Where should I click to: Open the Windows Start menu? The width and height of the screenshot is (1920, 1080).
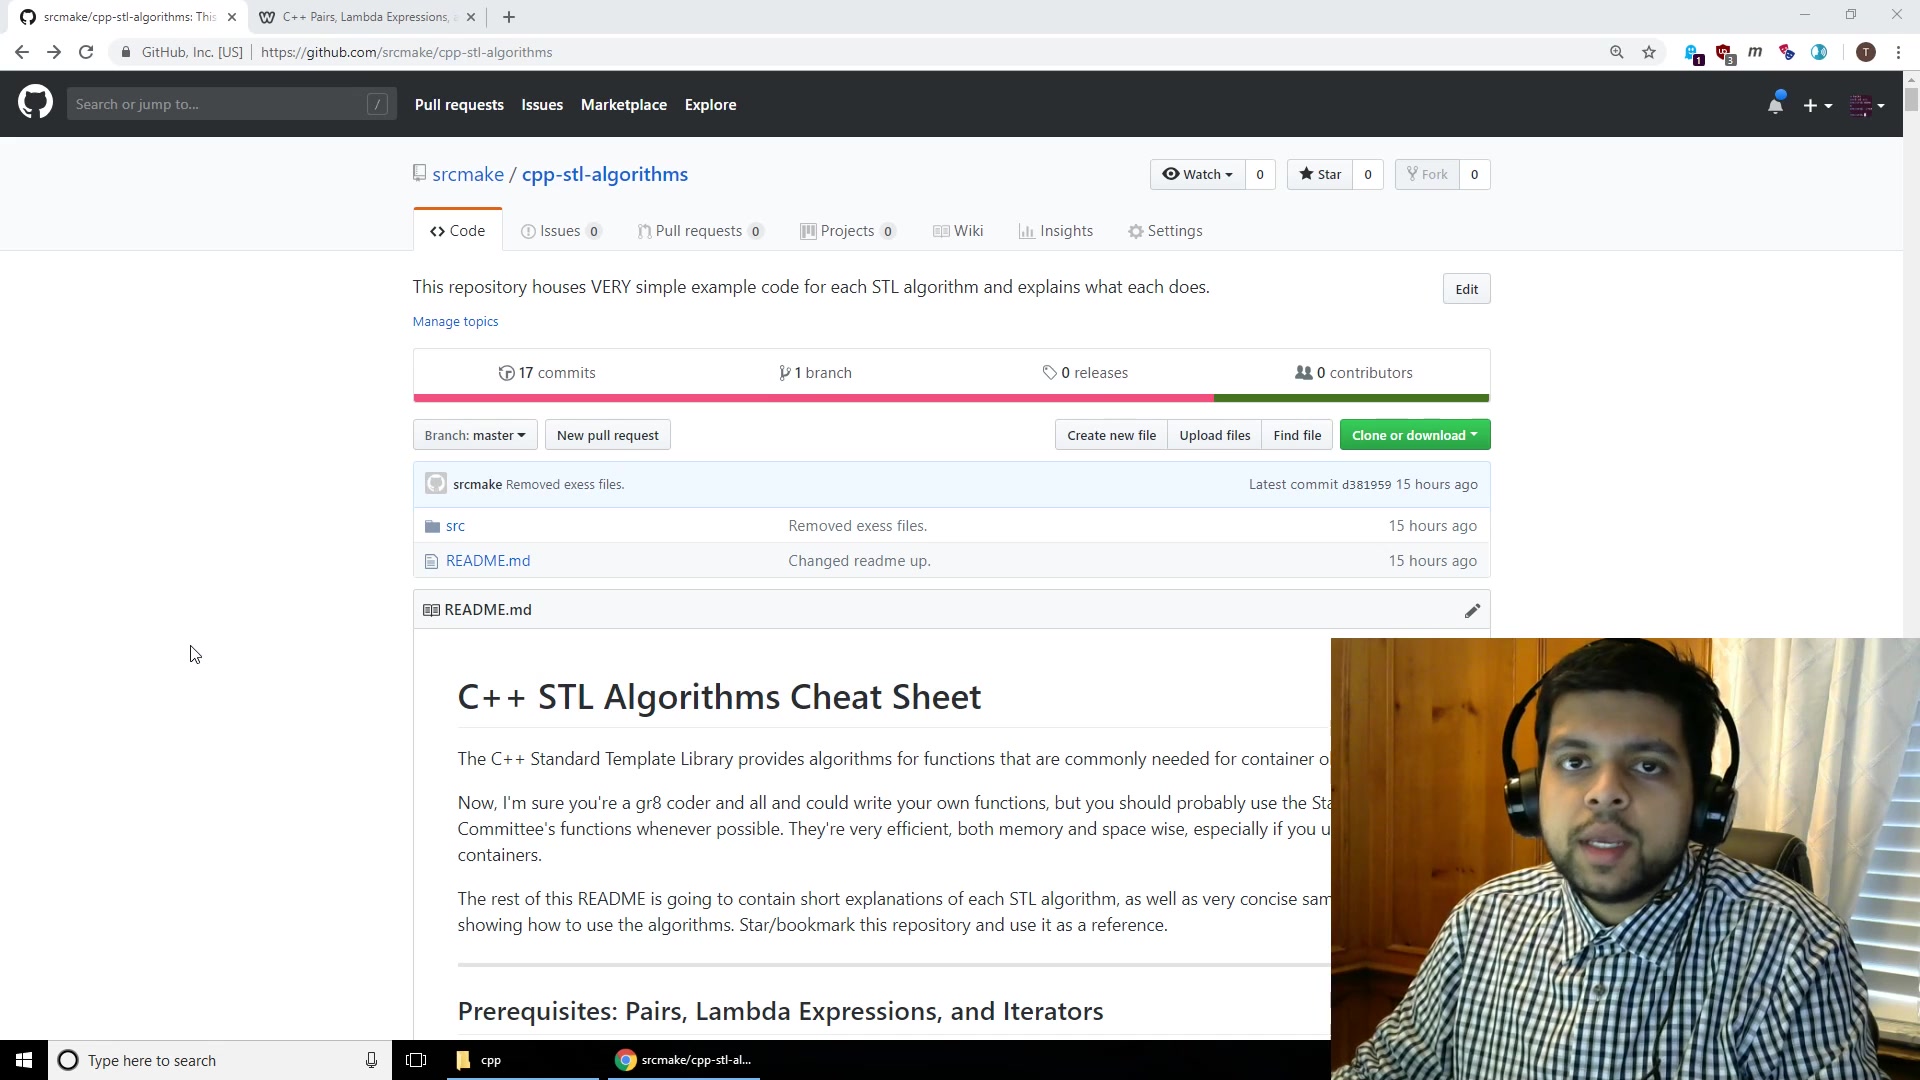24,1060
